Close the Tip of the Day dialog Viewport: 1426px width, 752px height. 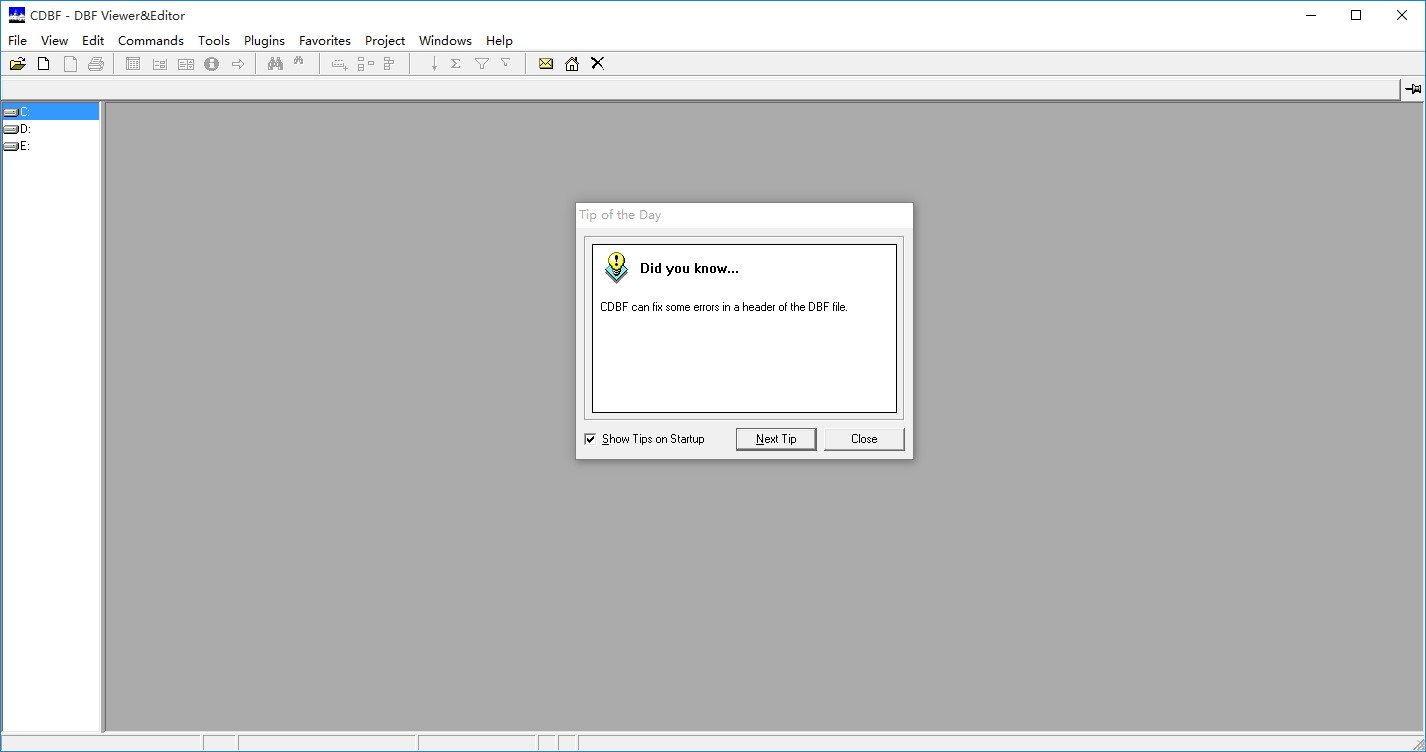coord(863,438)
